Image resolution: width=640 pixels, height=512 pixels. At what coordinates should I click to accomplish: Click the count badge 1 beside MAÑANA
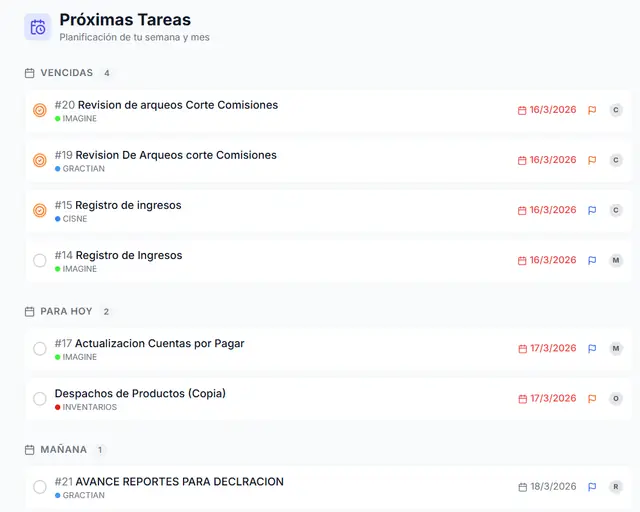point(100,450)
